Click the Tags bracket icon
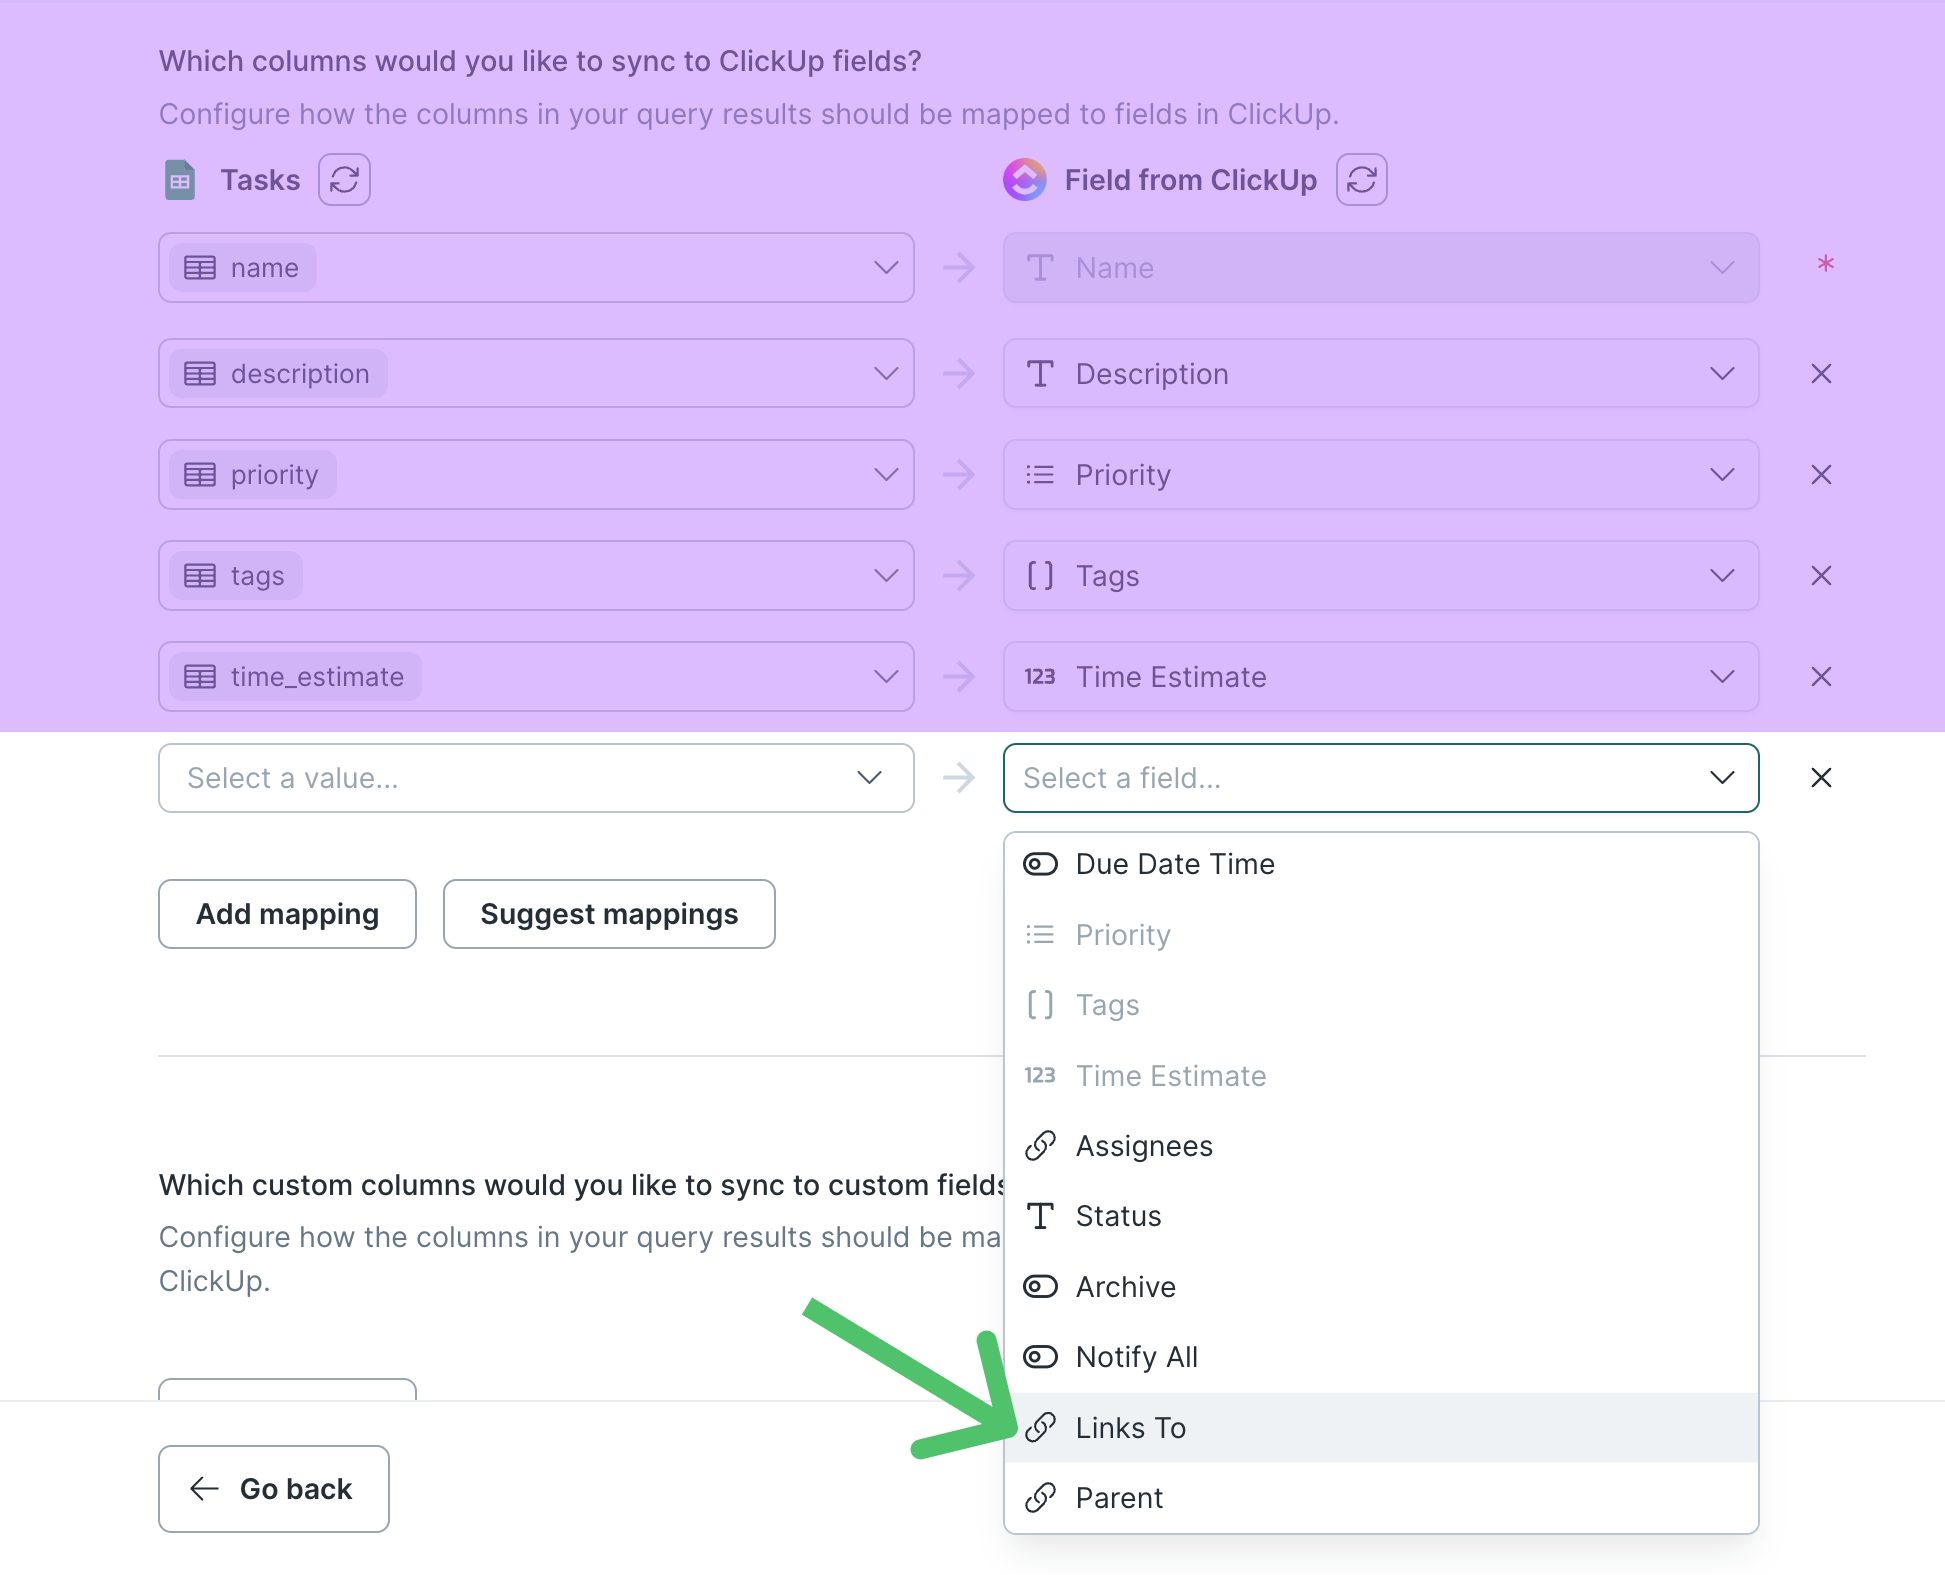The image size is (1945, 1575). coord(1042,1004)
